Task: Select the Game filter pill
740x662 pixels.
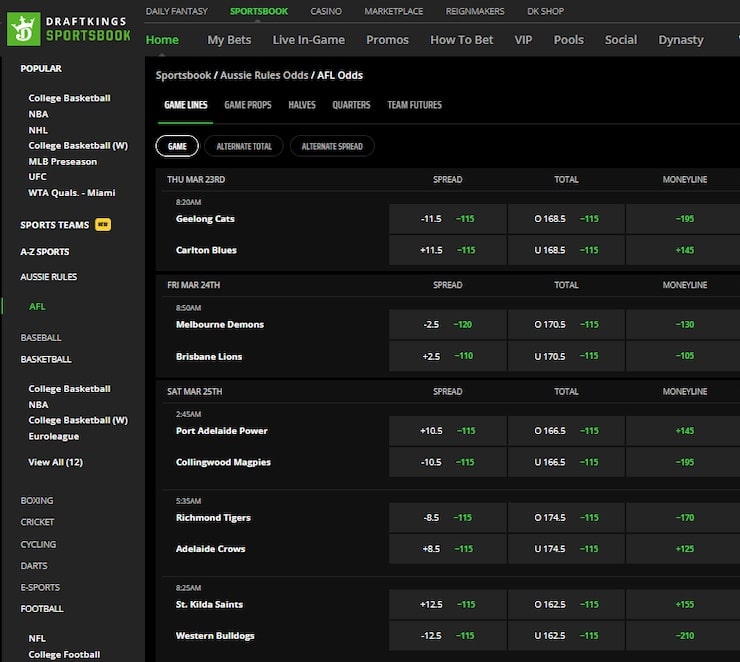Action: click(177, 146)
